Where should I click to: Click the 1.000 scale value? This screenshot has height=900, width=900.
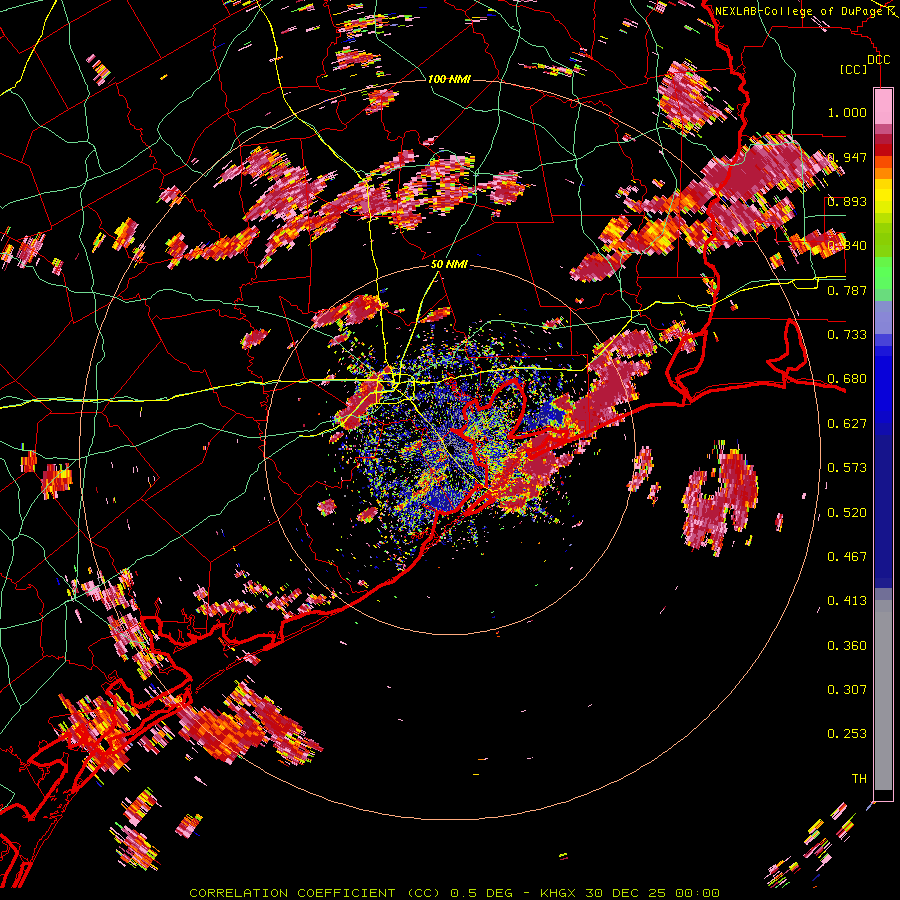tap(847, 112)
